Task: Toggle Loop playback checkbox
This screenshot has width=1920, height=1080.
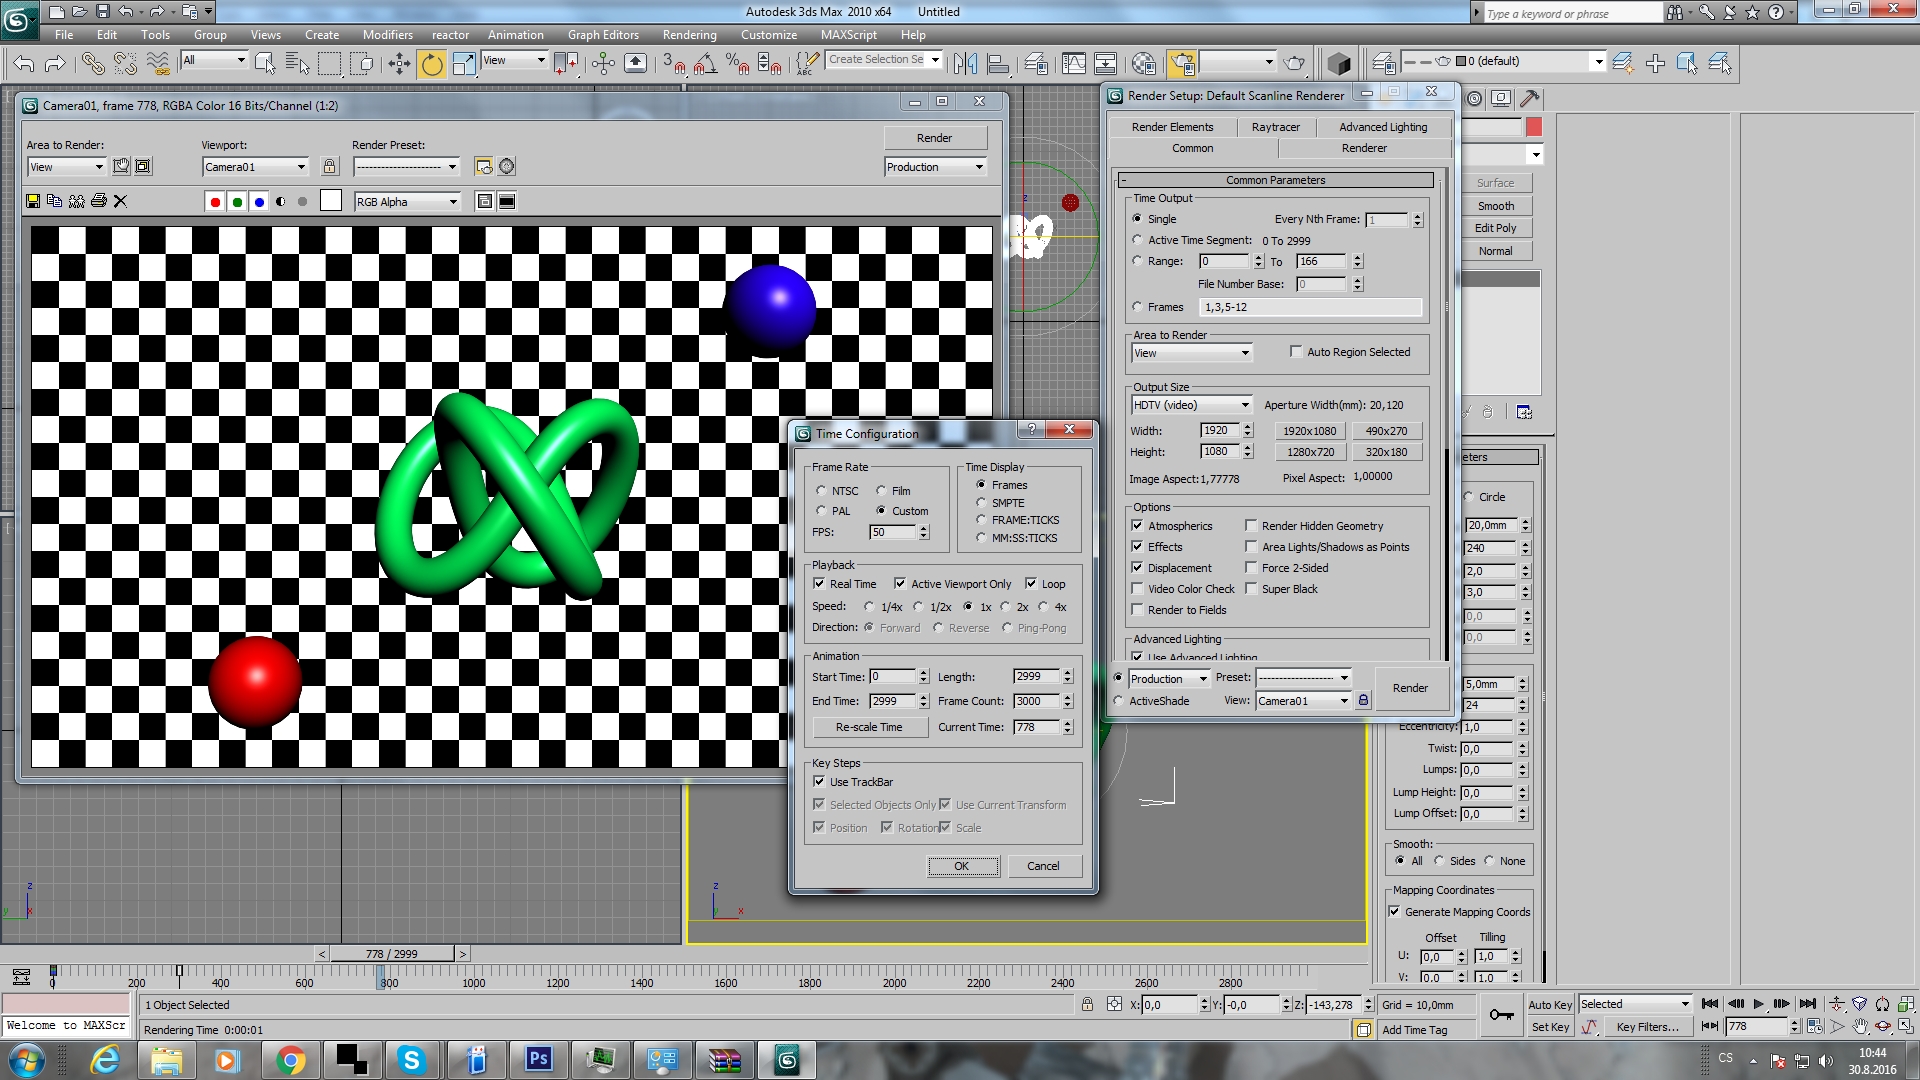Action: pyautogui.click(x=1046, y=584)
